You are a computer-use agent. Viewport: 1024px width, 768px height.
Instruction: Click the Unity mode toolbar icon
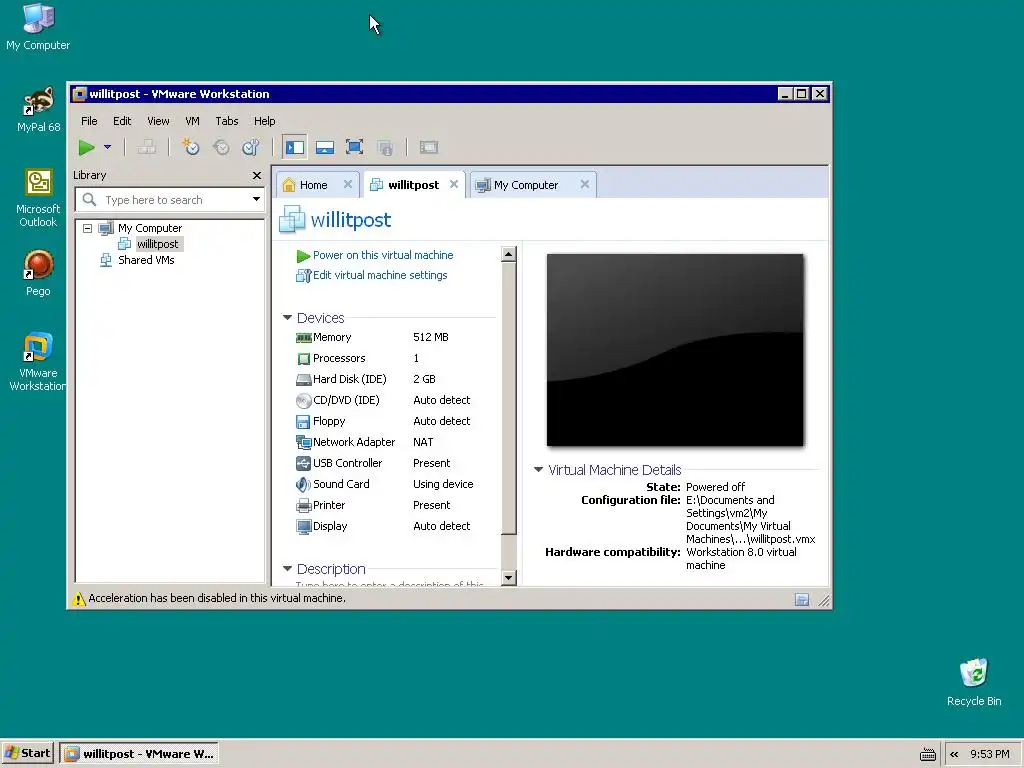385,148
